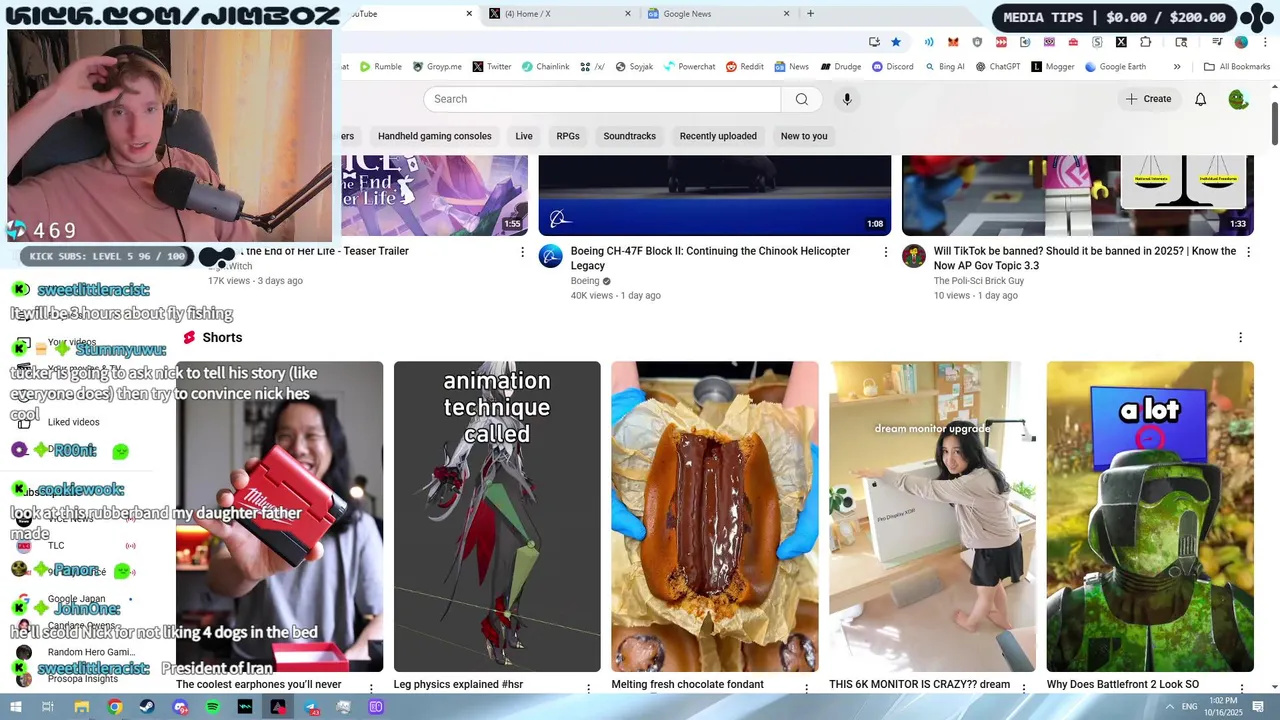Click the YouTube search magnifier button

point(801,99)
